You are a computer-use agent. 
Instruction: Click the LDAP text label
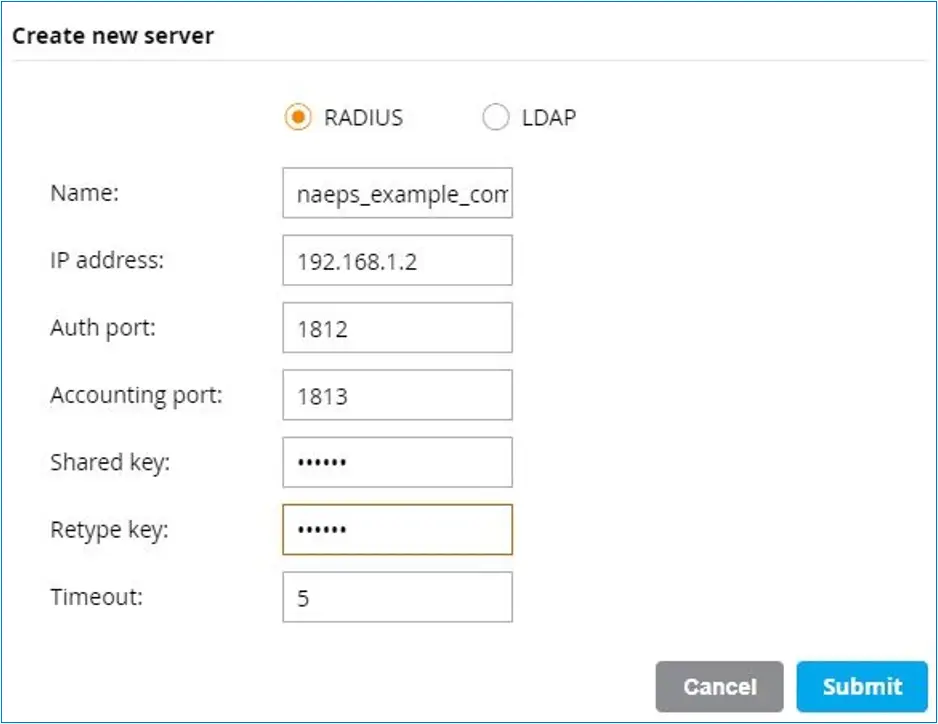(x=549, y=117)
